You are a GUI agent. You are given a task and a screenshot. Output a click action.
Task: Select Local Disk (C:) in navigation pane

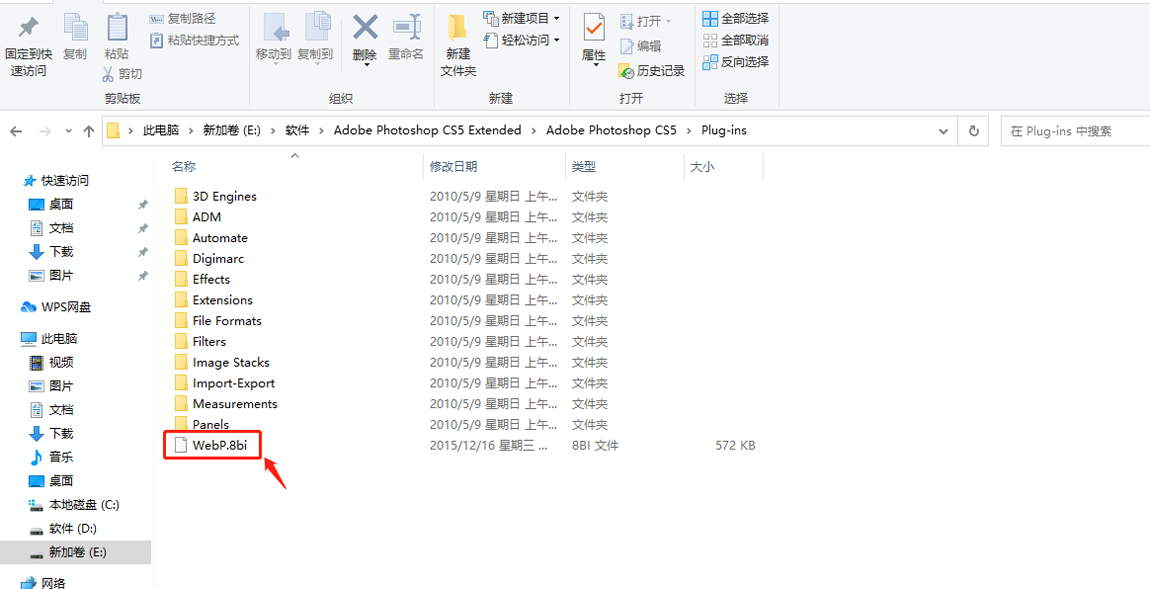(x=84, y=505)
